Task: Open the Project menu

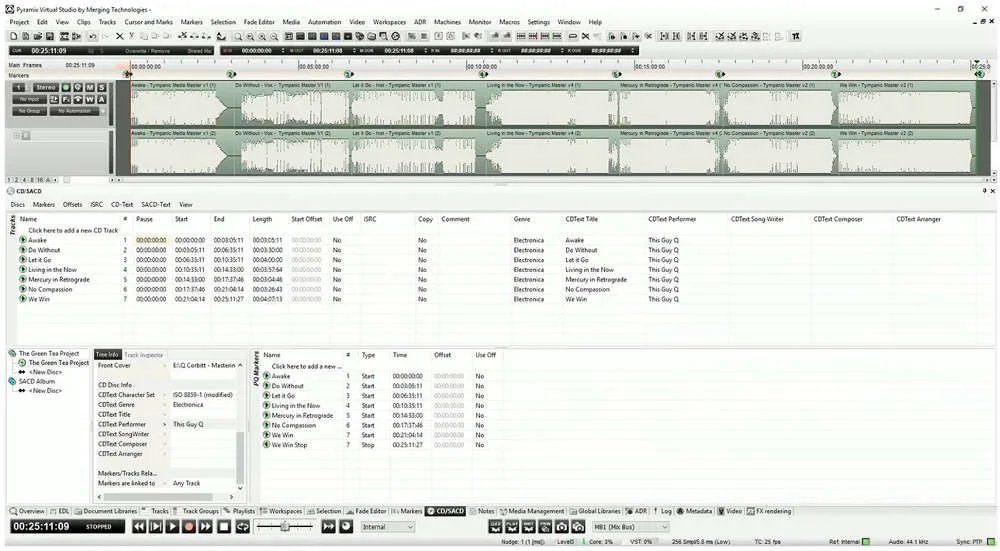Action: point(19,22)
